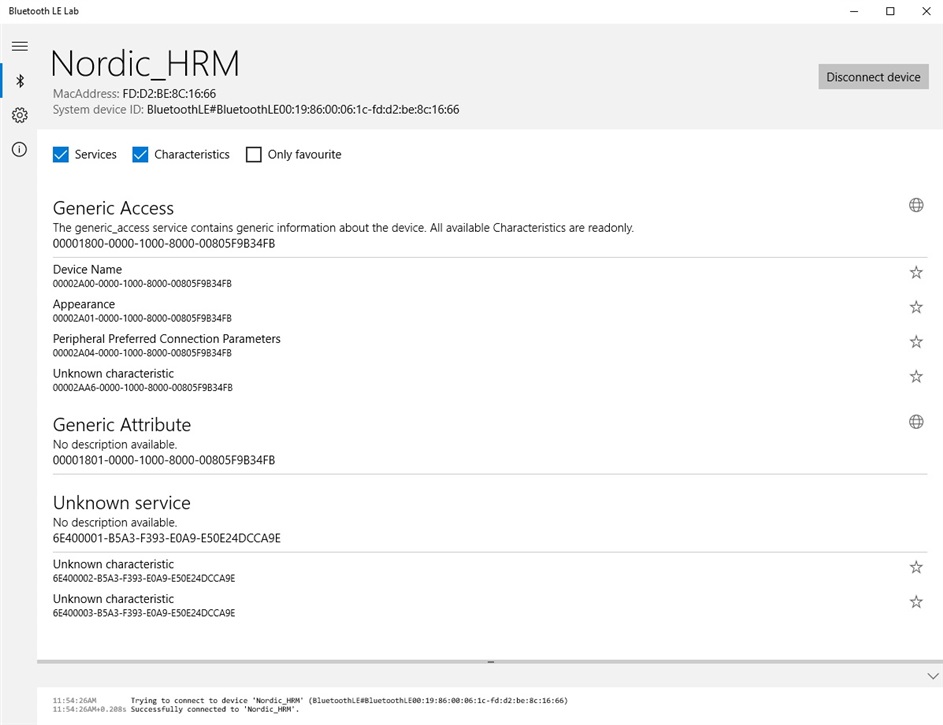This screenshot has height=725, width=943.
Task: Star the Unknown characteristic 6E400003
Action: (916, 602)
